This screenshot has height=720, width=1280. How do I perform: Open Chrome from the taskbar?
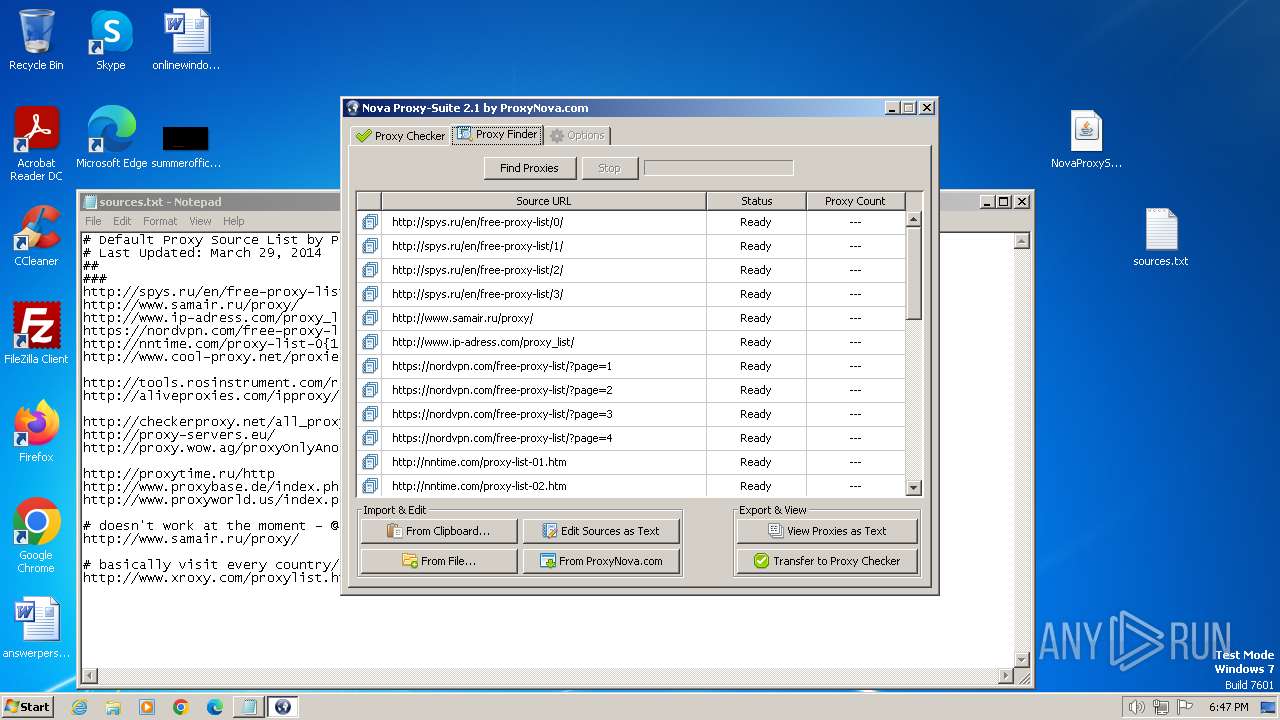pos(180,707)
